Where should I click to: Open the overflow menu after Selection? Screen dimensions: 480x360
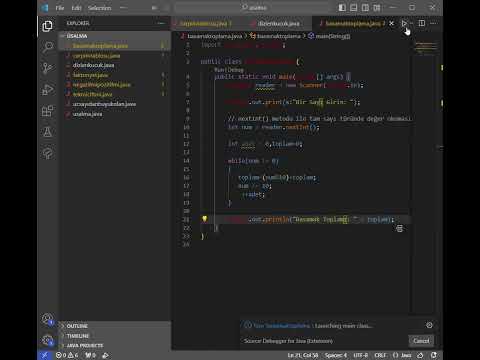[x=123, y=8]
